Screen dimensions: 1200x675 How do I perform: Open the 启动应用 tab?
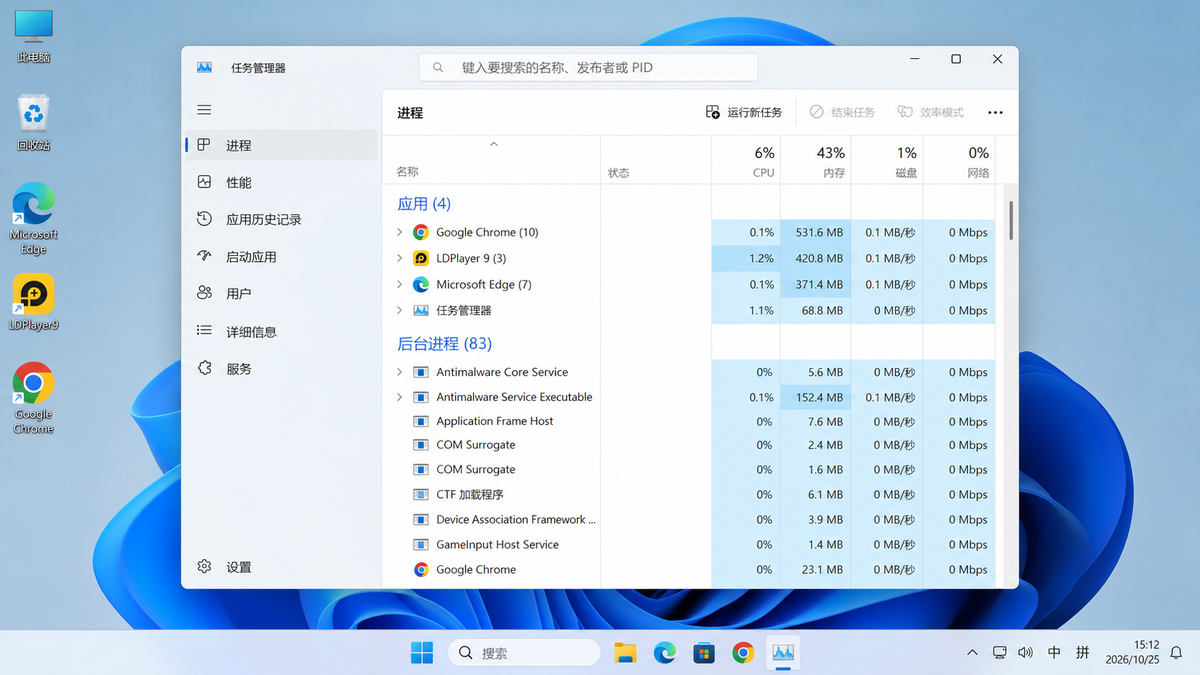(281, 256)
